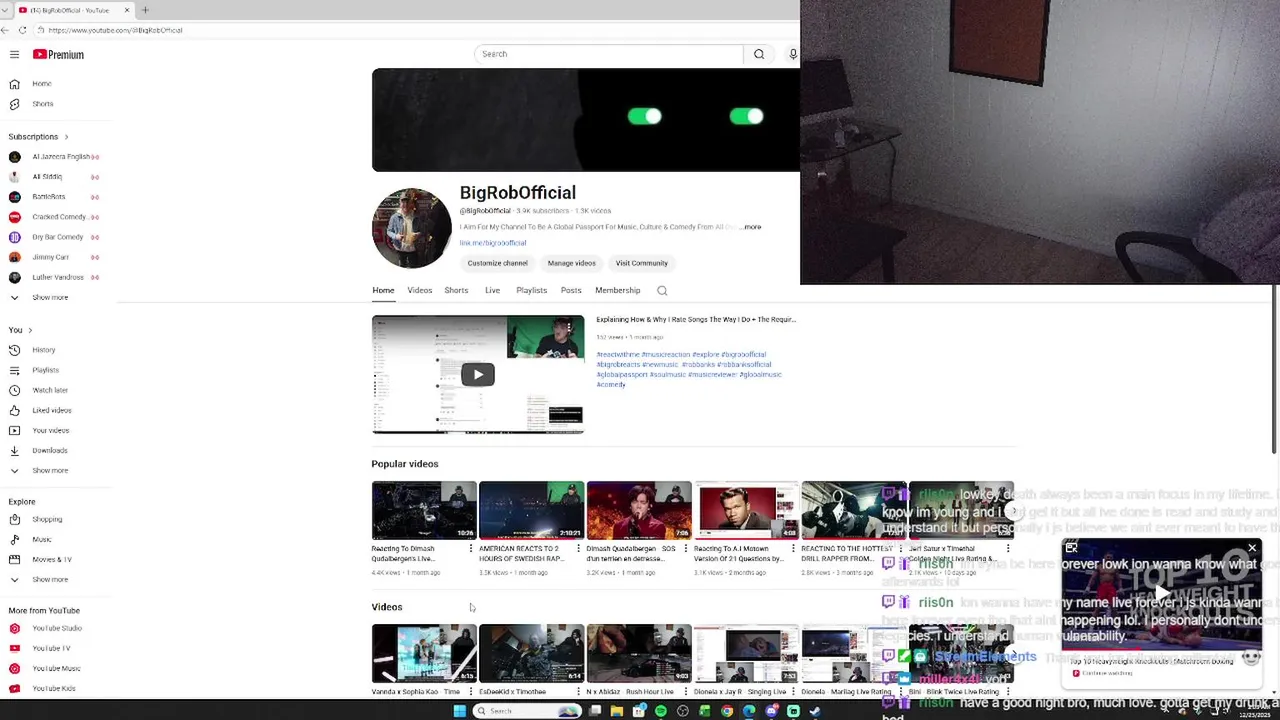Click the voice search microphone icon

(793, 54)
